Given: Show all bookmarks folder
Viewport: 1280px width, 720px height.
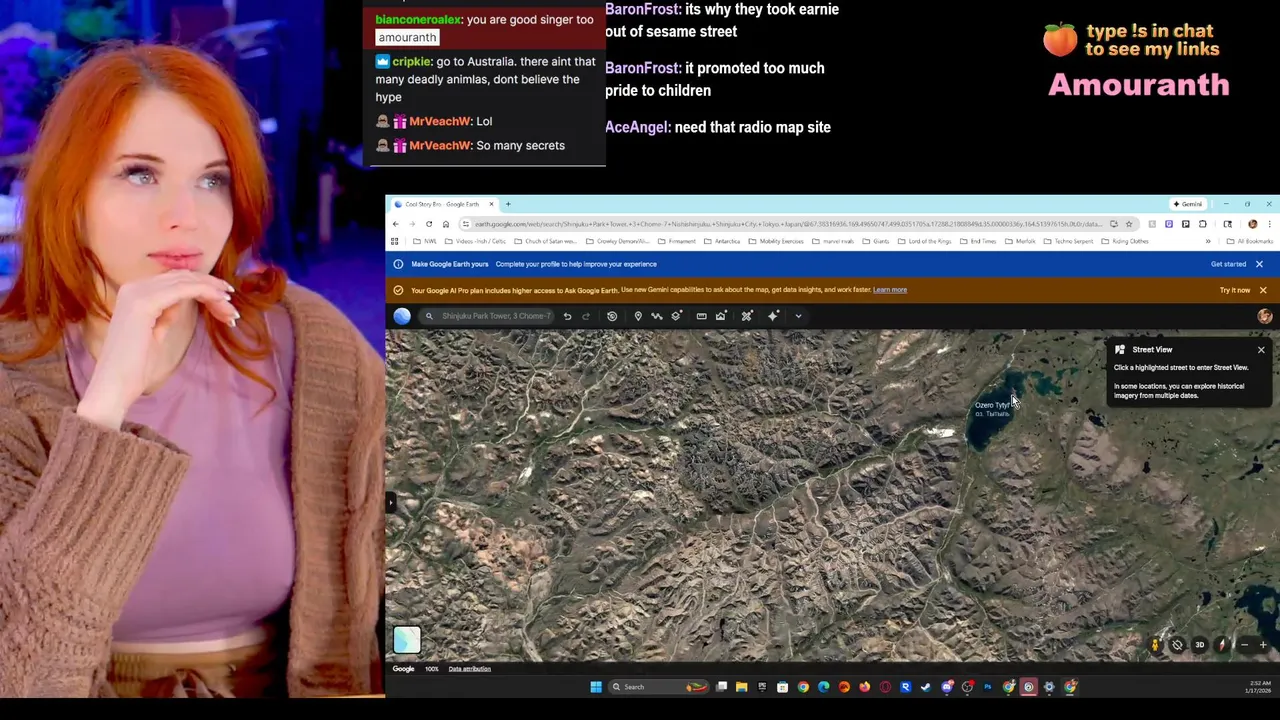Looking at the screenshot, I should 1250,241.
